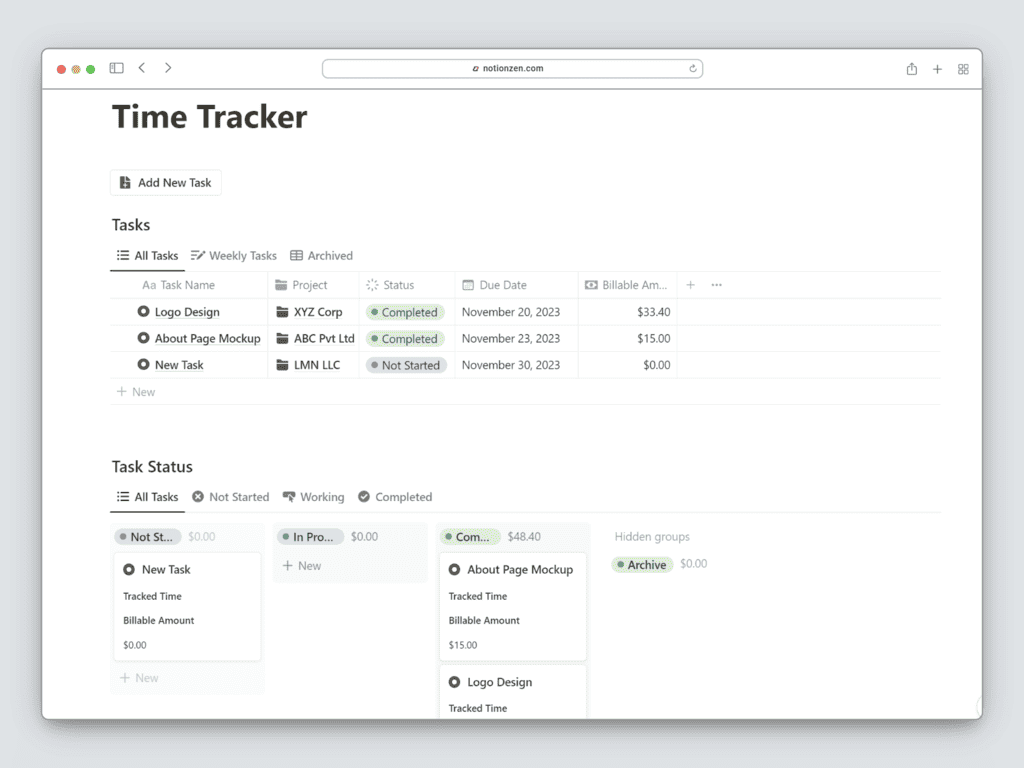Unhide the Archive group in Task Status
The image size is (1024, 768).
[x=641, y=564]
